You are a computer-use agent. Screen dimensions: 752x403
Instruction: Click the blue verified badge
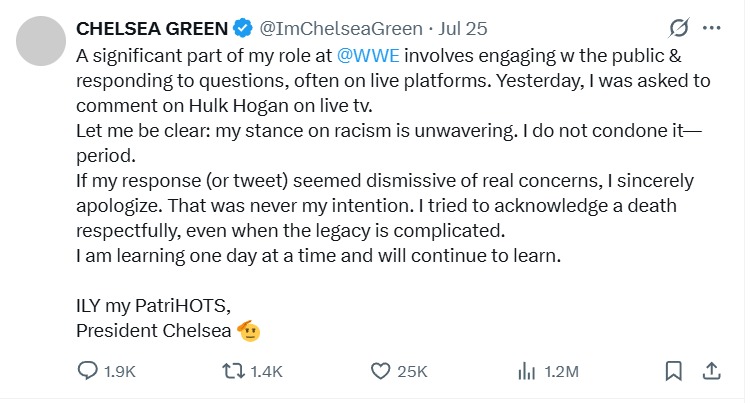[x=243, y=27]
